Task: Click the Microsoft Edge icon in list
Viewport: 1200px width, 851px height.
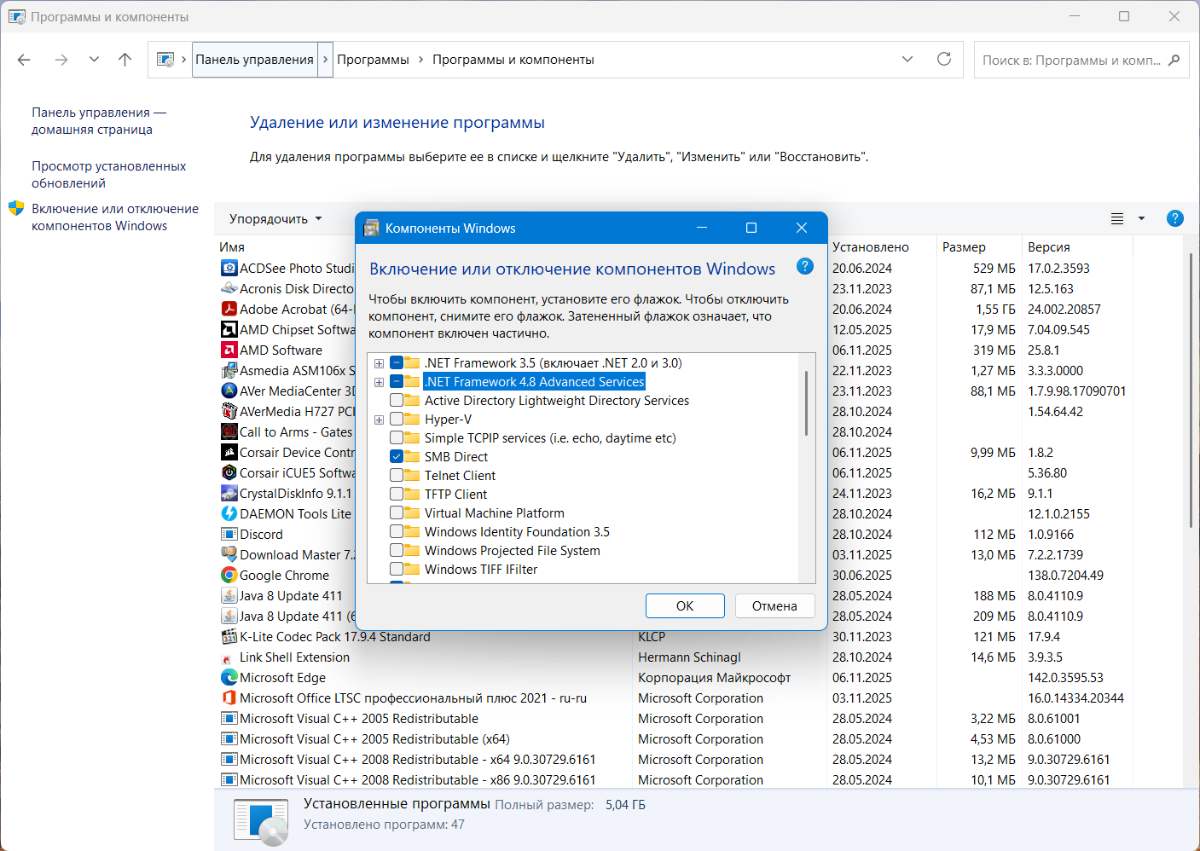Action: [x=229, y=677]
